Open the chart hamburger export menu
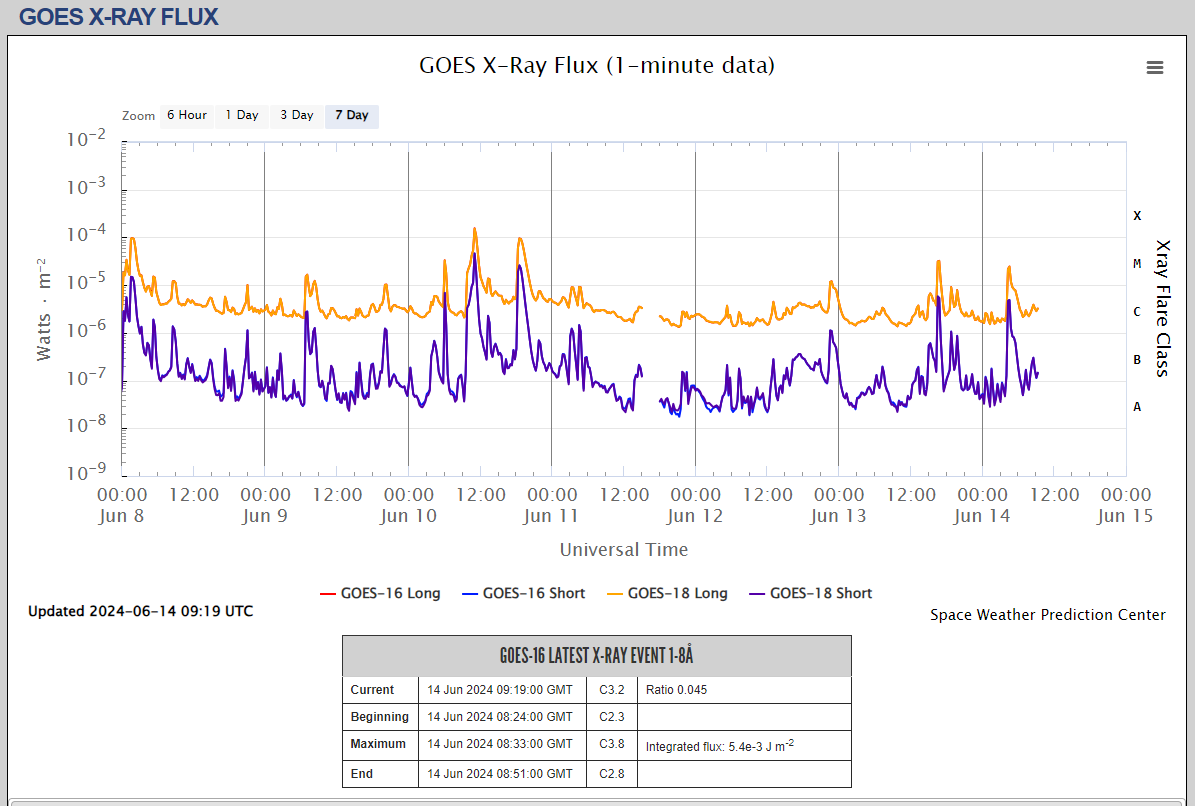This screenshot has height=806, width=1195. point(1155,68)
